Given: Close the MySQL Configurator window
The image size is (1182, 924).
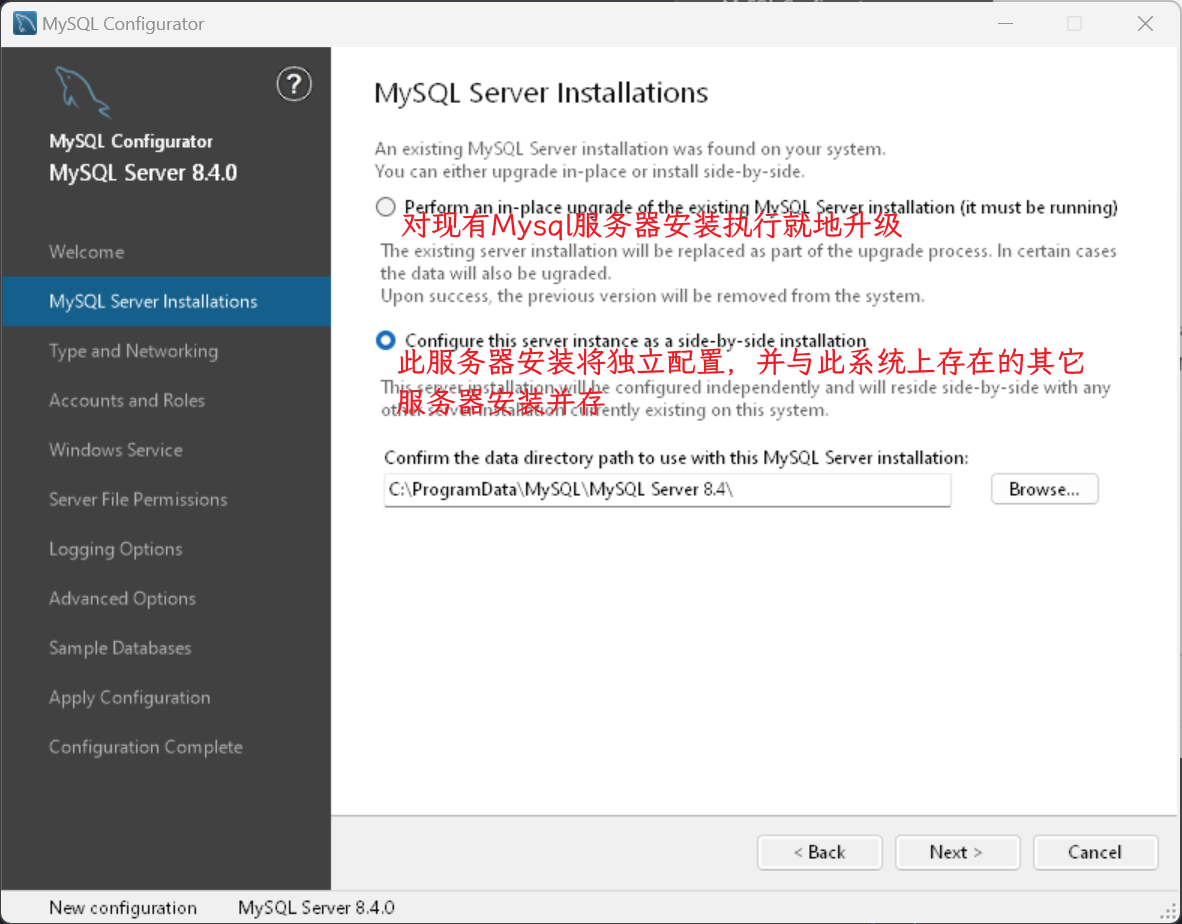Looking at the screenshot, I should pyautogui.click(x=1145, y=23).
